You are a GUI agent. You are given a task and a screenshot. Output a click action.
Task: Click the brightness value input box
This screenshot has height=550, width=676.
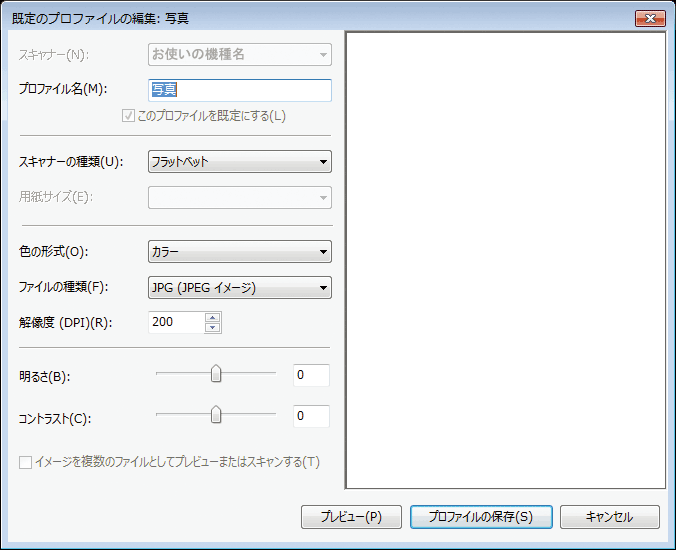click(x=311, y=375)
